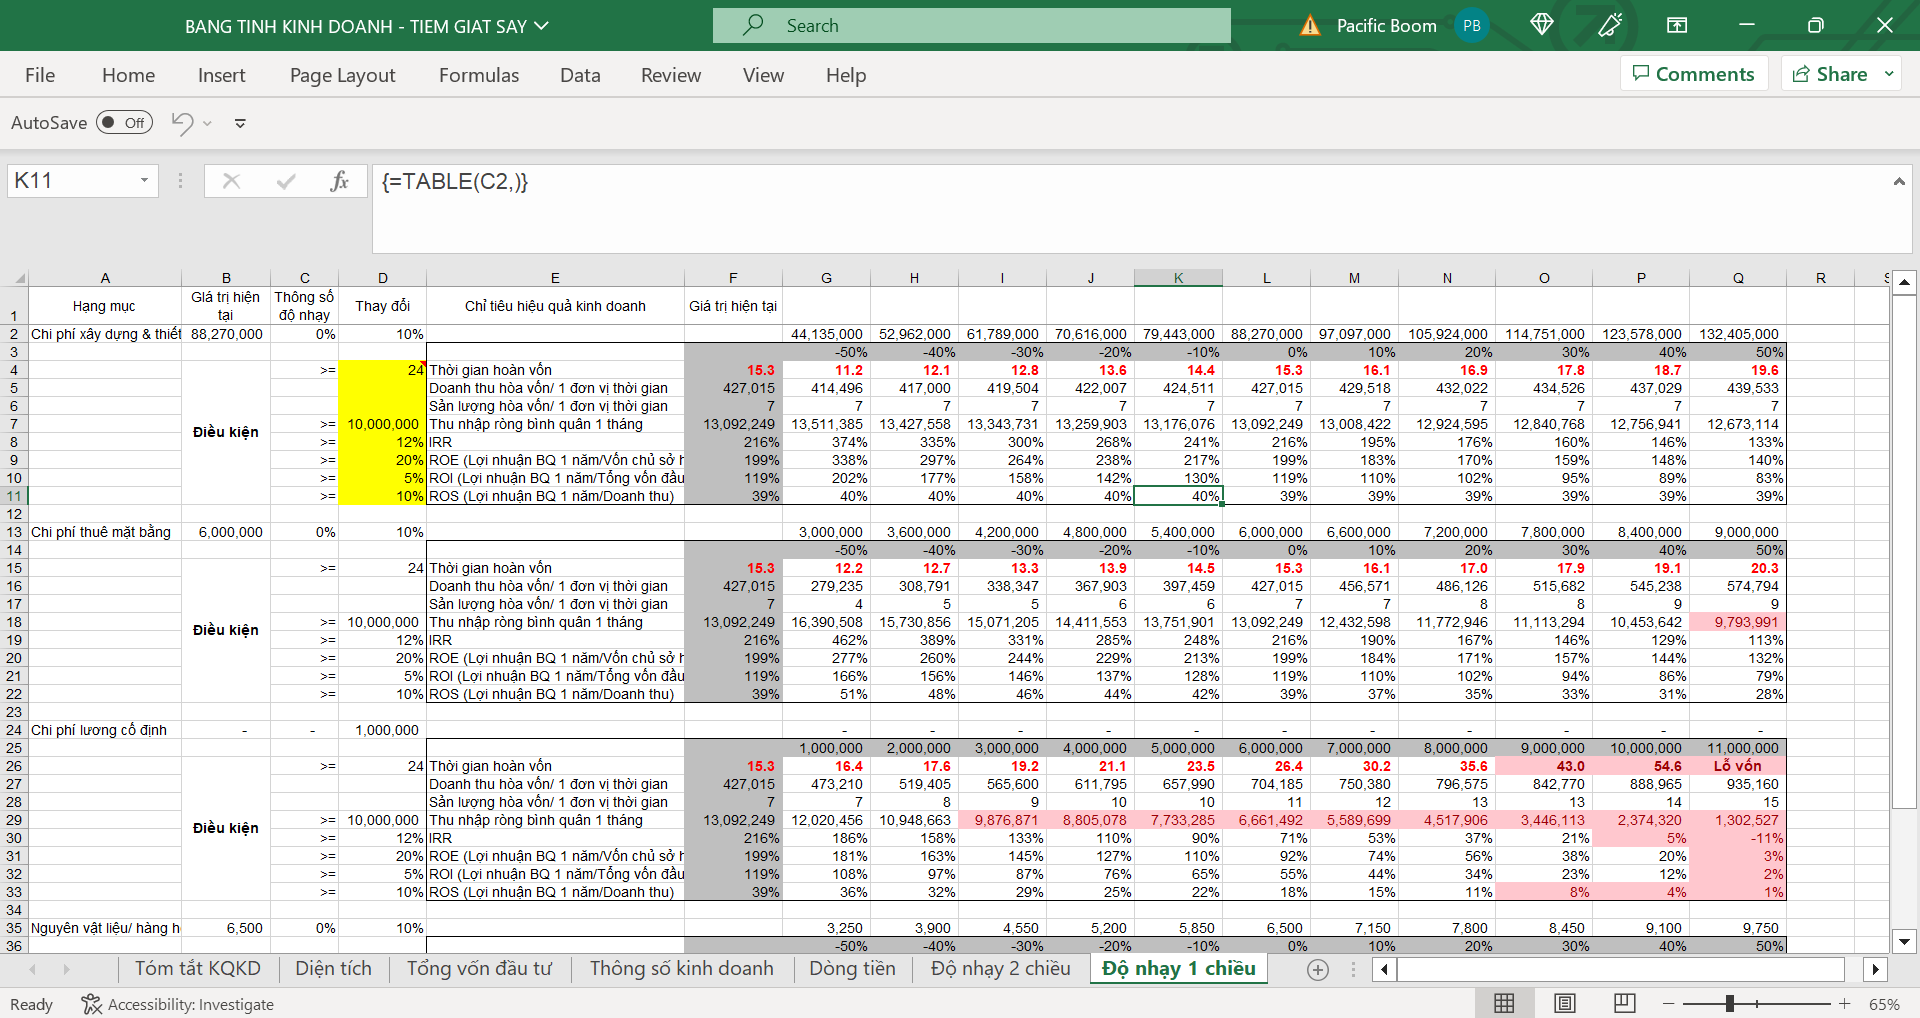Open the Page Layout ribbon tab
Screen dimensions: 1920x1018
[x=342, y=75]
